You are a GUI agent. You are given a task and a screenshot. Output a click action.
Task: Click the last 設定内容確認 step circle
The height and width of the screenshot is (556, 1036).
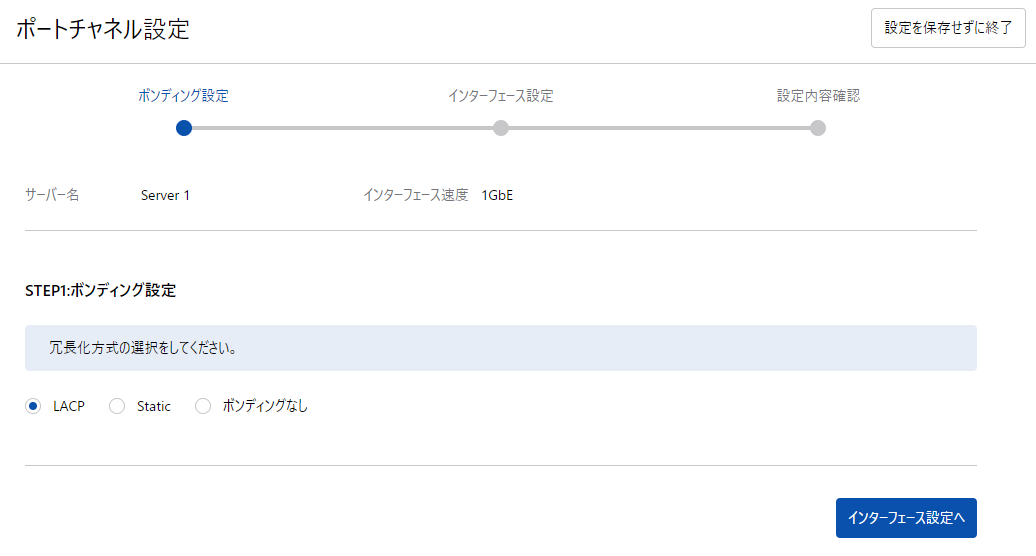818,128
